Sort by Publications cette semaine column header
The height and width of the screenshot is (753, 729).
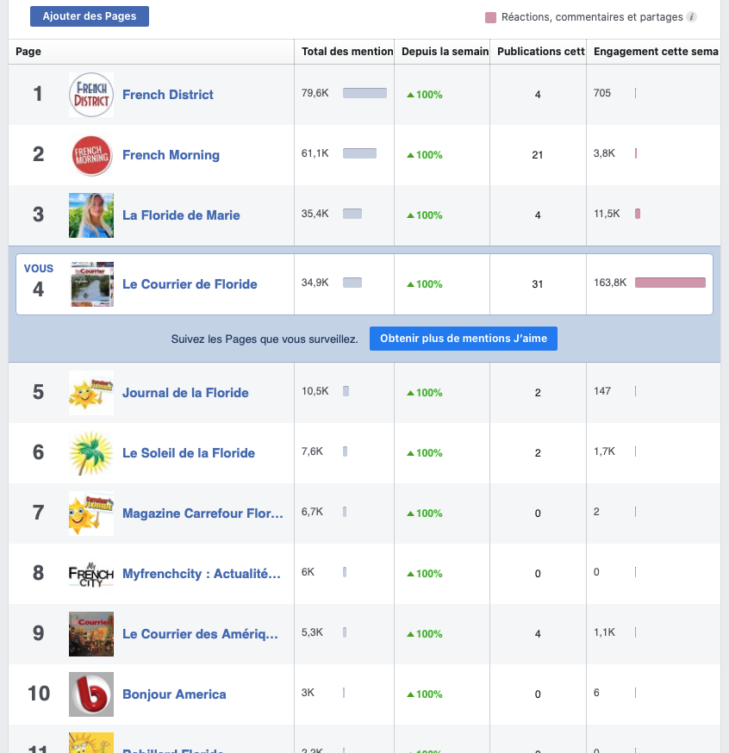tap(540, 51)
